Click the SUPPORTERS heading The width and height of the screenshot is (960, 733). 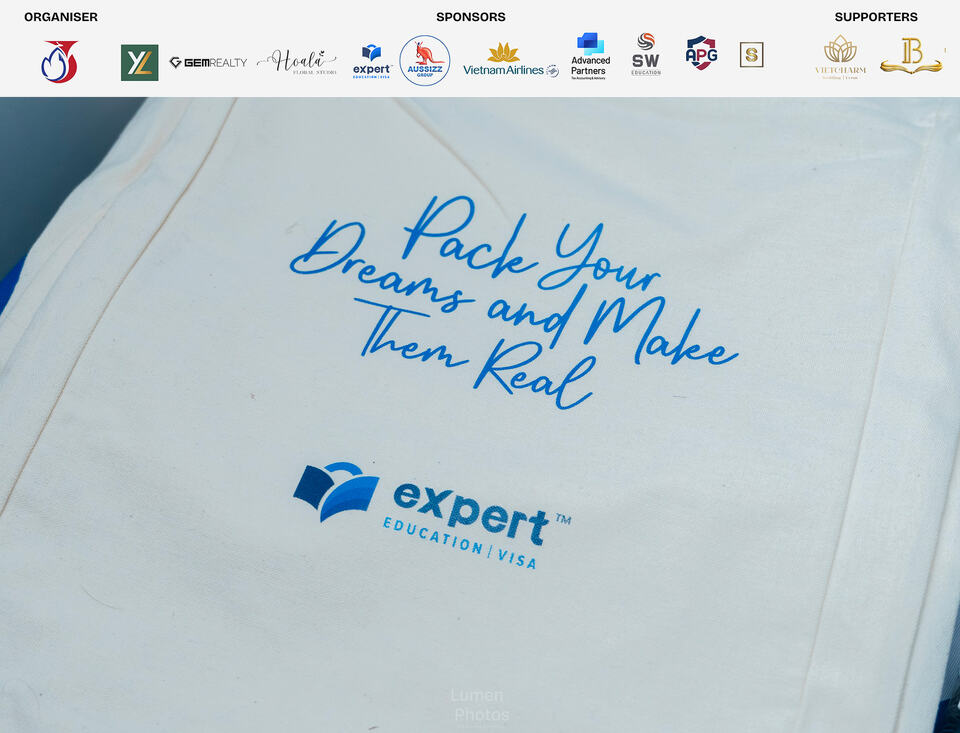point(876,17)
